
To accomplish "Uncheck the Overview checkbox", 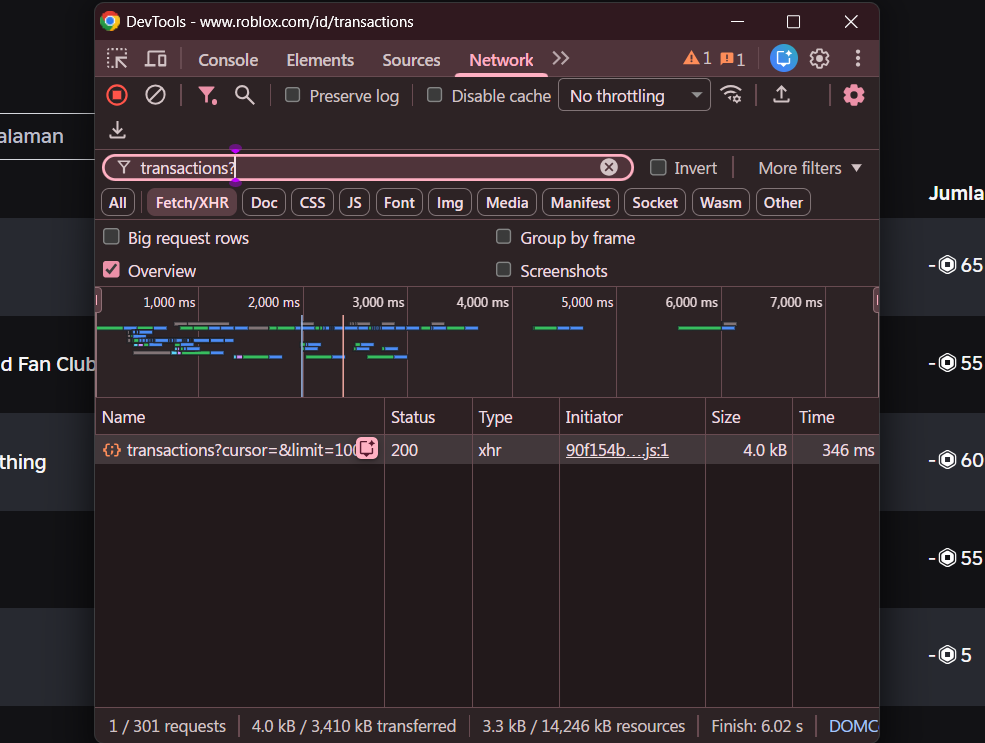I will click(112, 270).
